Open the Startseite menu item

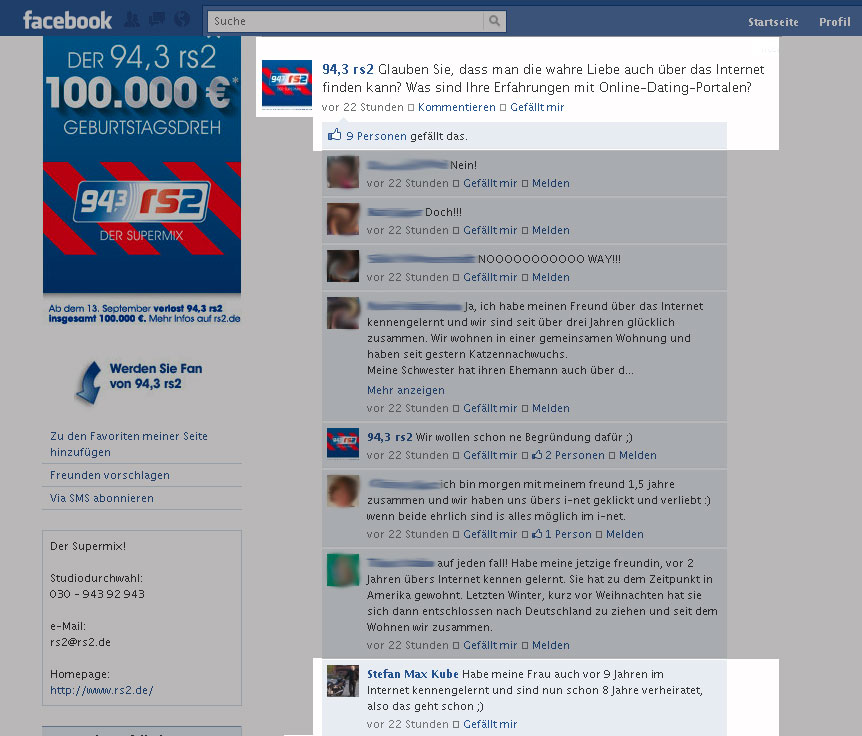click(x=773, y=21)
